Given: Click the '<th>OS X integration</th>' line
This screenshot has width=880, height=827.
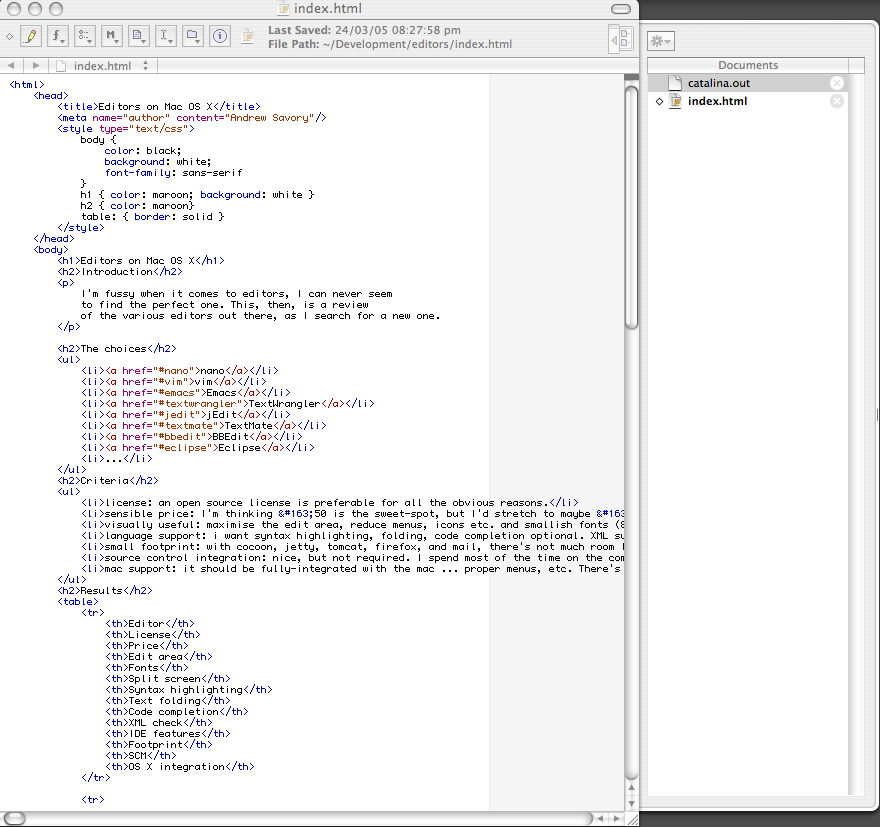Looking at the screenshot, I should pos(180,766).
